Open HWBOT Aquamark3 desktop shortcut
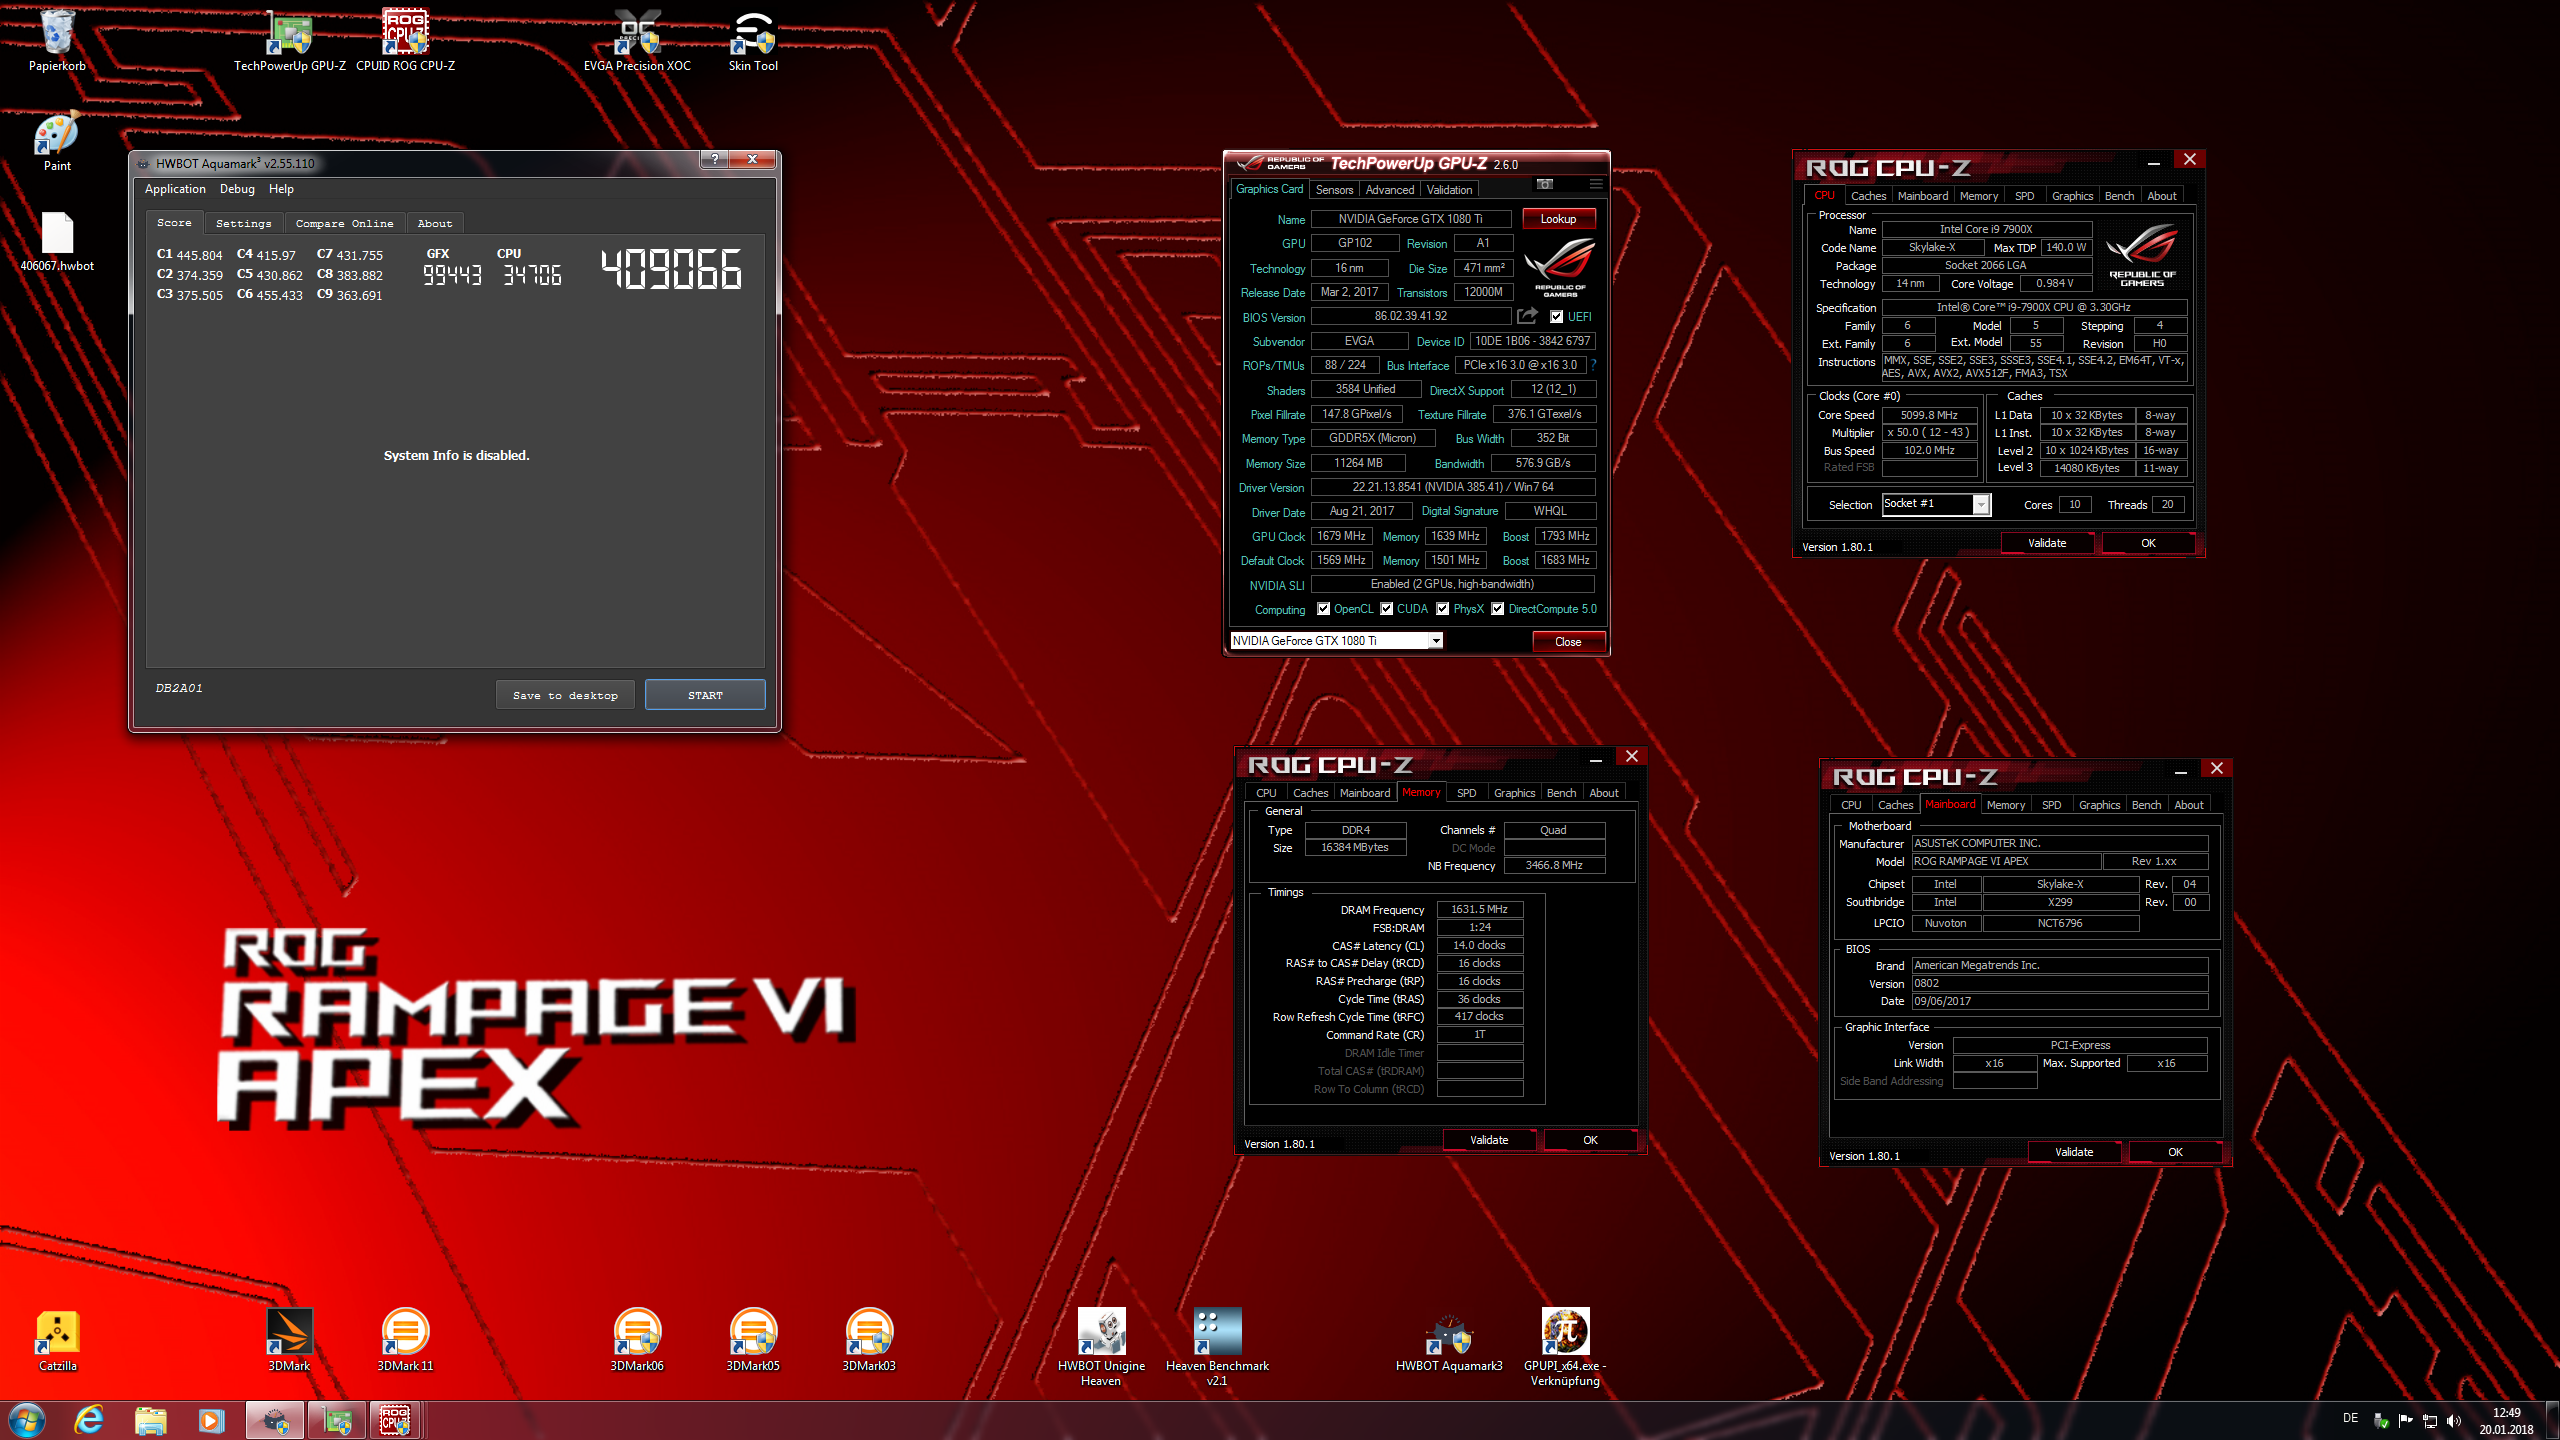The width and height of the screenshot is (2560, 1440). [x=1449, y=1340]
